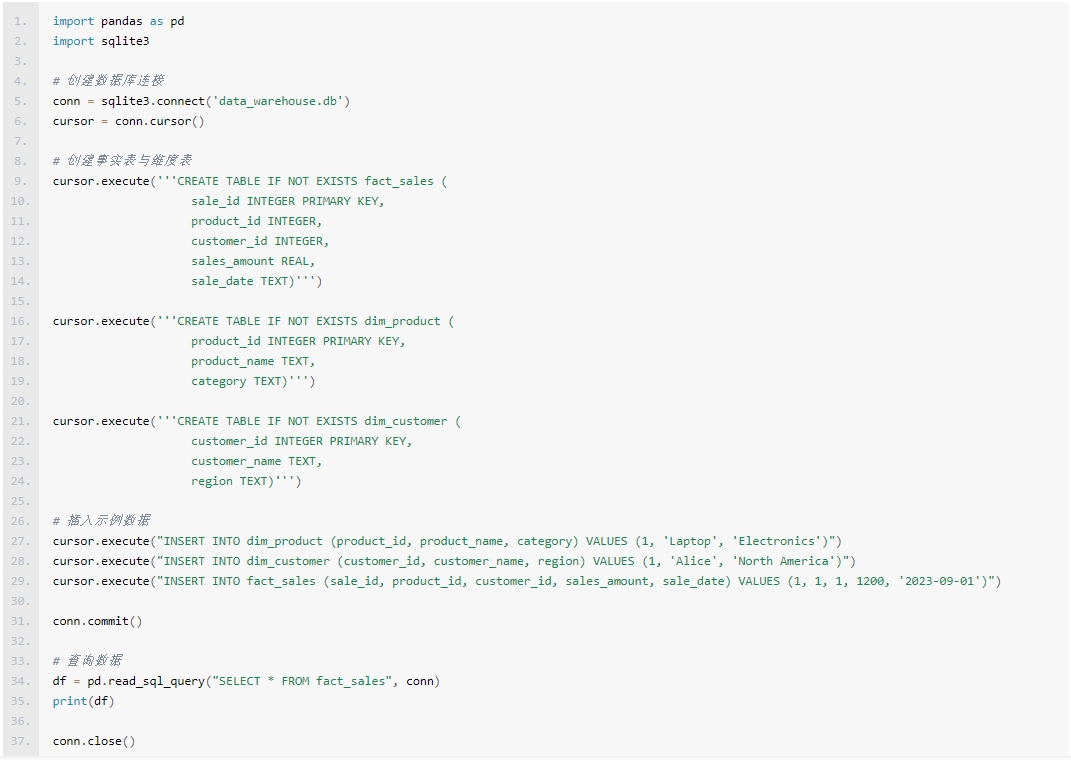This screenshot has width=1071, height=760.
Task: Click the pd.read_sql_query SELECT statement
Action: (246, 681)
